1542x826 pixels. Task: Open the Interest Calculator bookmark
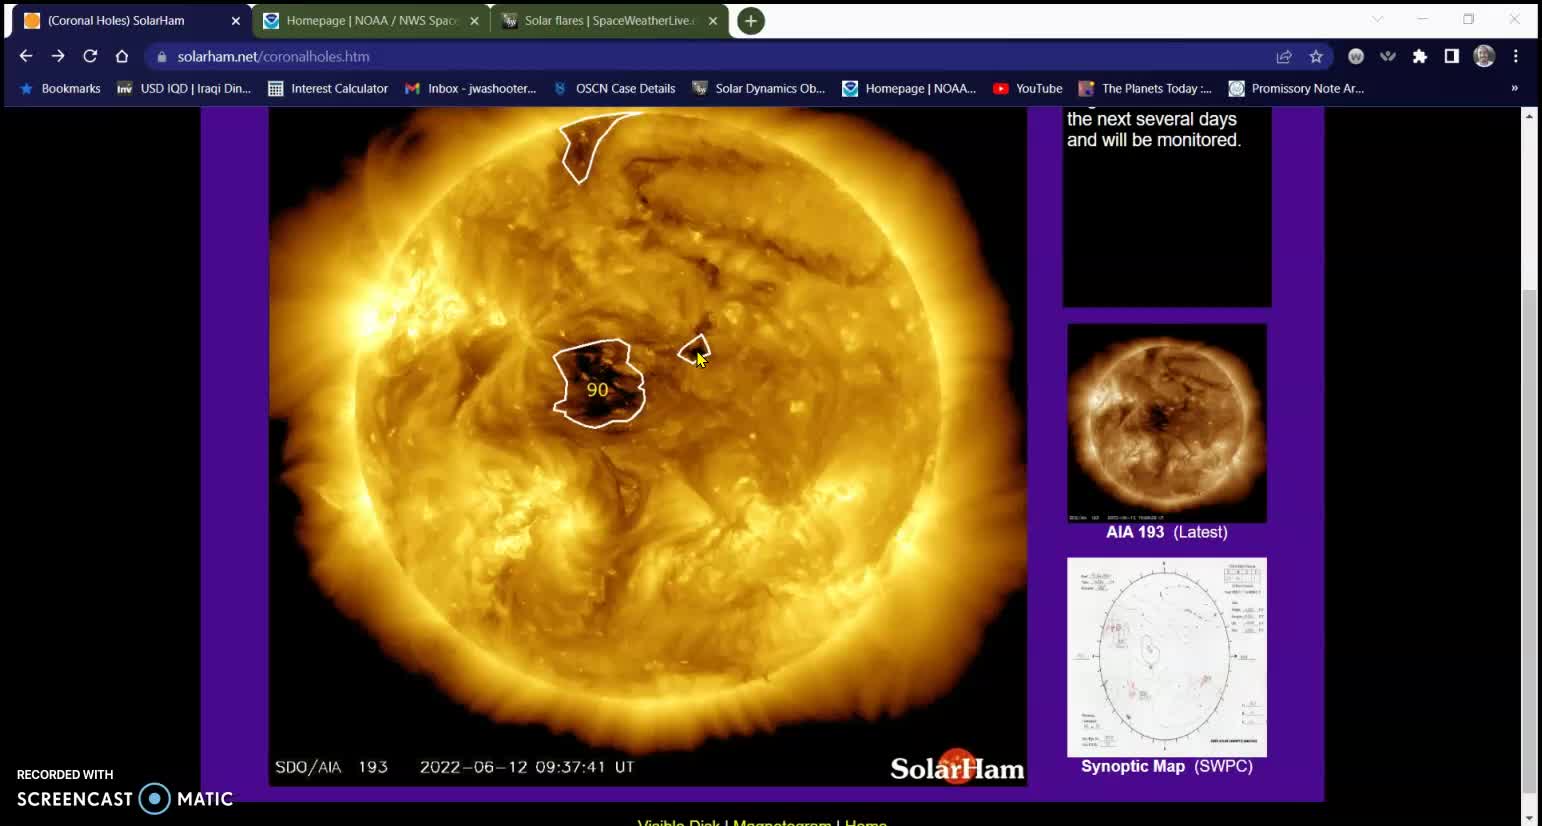pos(328,89)
